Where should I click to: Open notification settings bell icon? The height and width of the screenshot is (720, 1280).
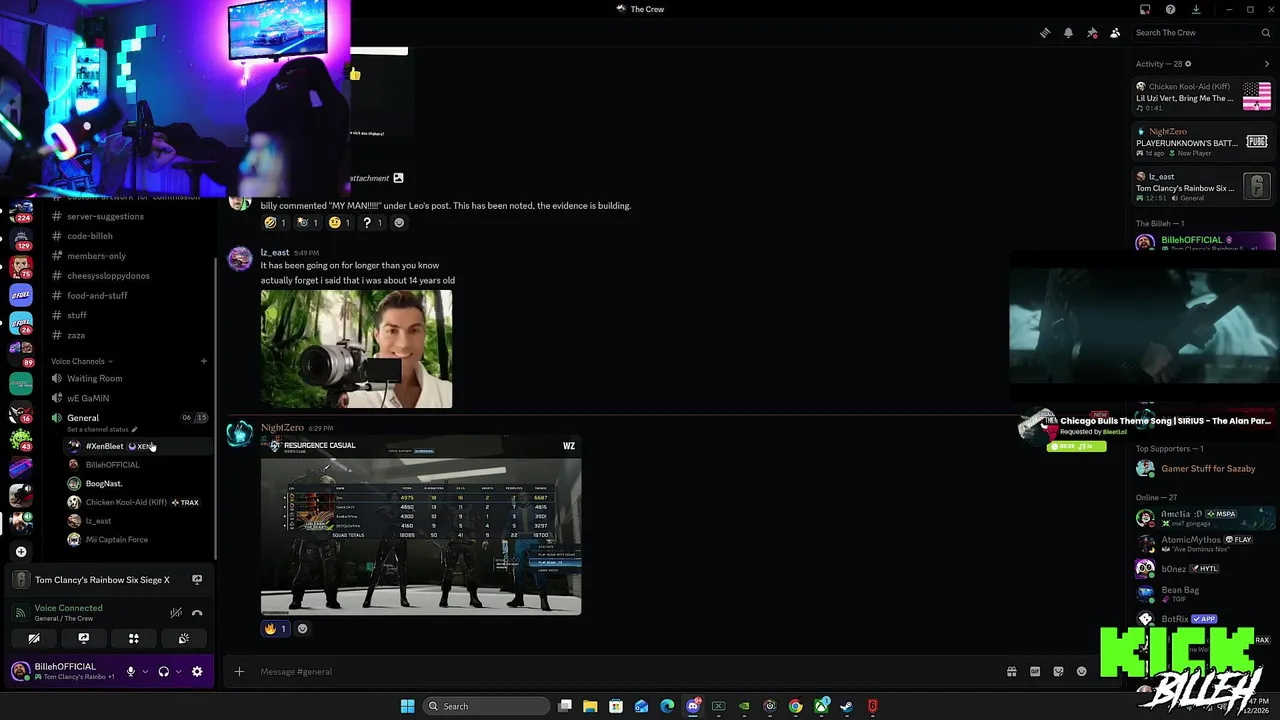1068,33
